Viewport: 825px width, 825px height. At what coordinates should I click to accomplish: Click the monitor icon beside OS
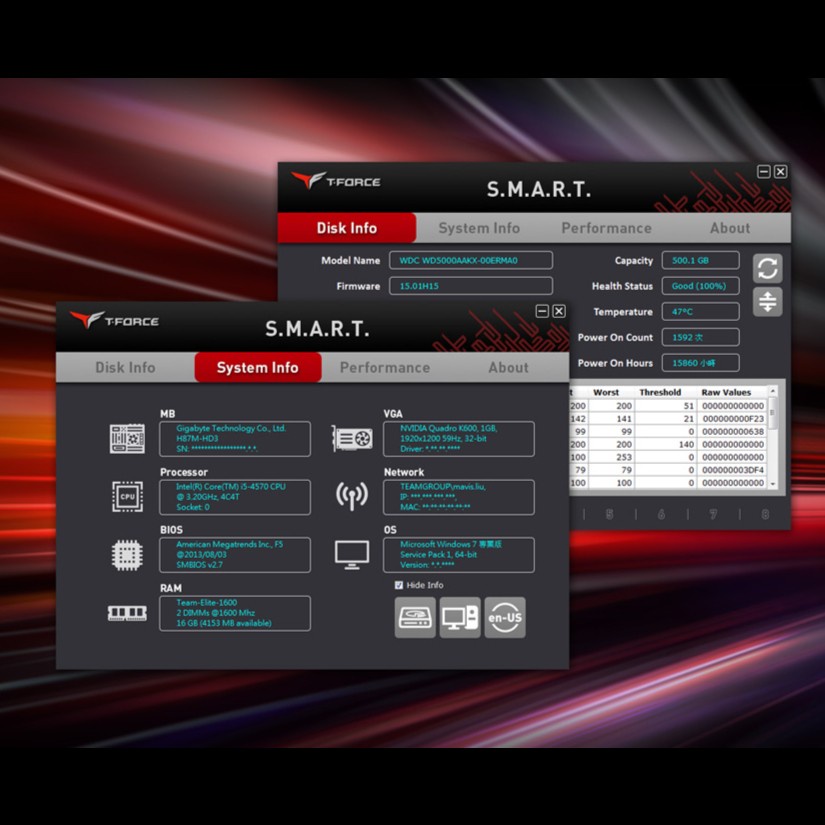pos(352,555)
